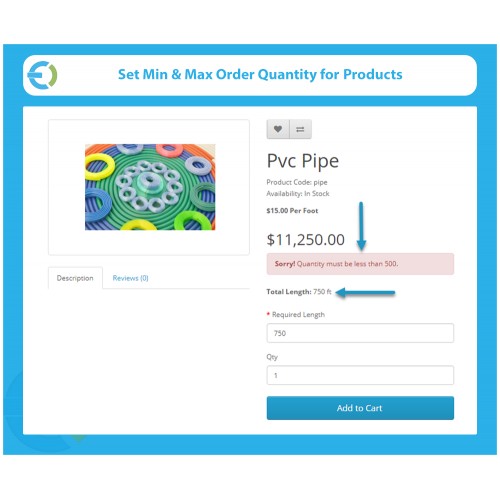Viewport: 500px width, 500px height.
Task: Click the quantity error alert message
Action: click(x=360, y=264)
